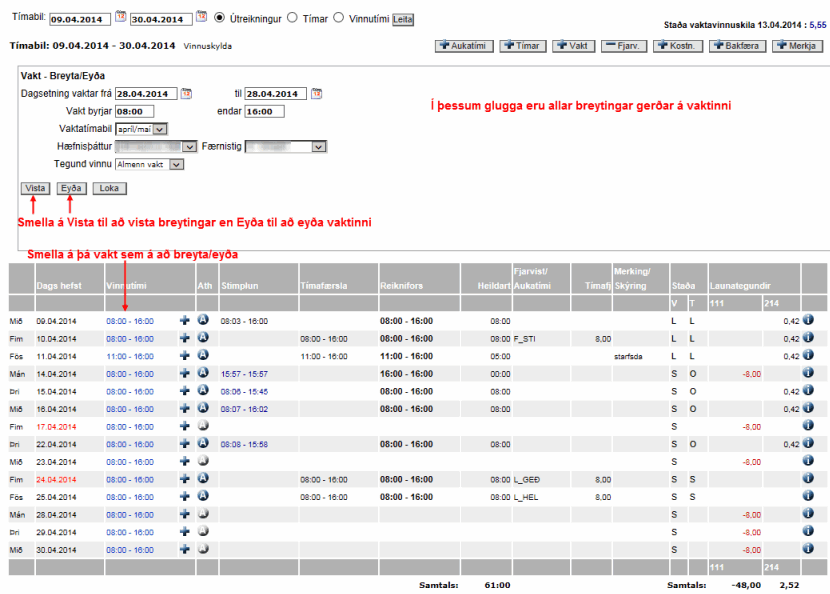Open shift 11:00 - 16:00 on 11.04.2014
This screenshot has height=594, width=830.
(x=130, y=356)
